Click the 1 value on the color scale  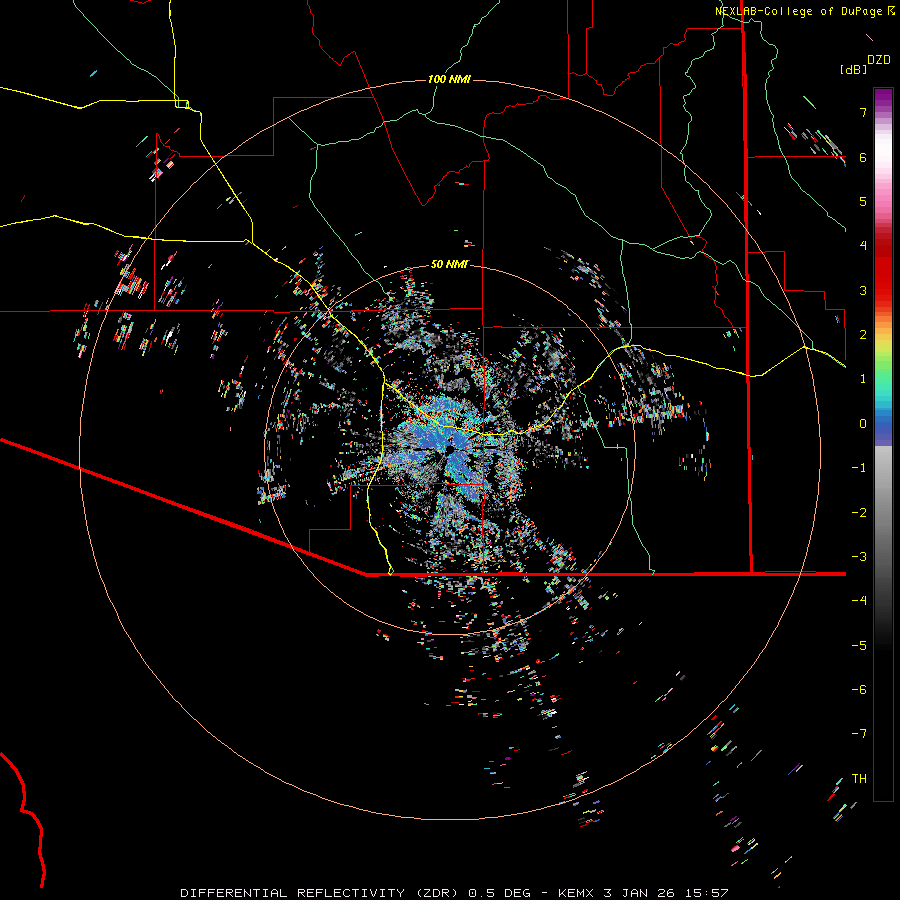point(863,379)
